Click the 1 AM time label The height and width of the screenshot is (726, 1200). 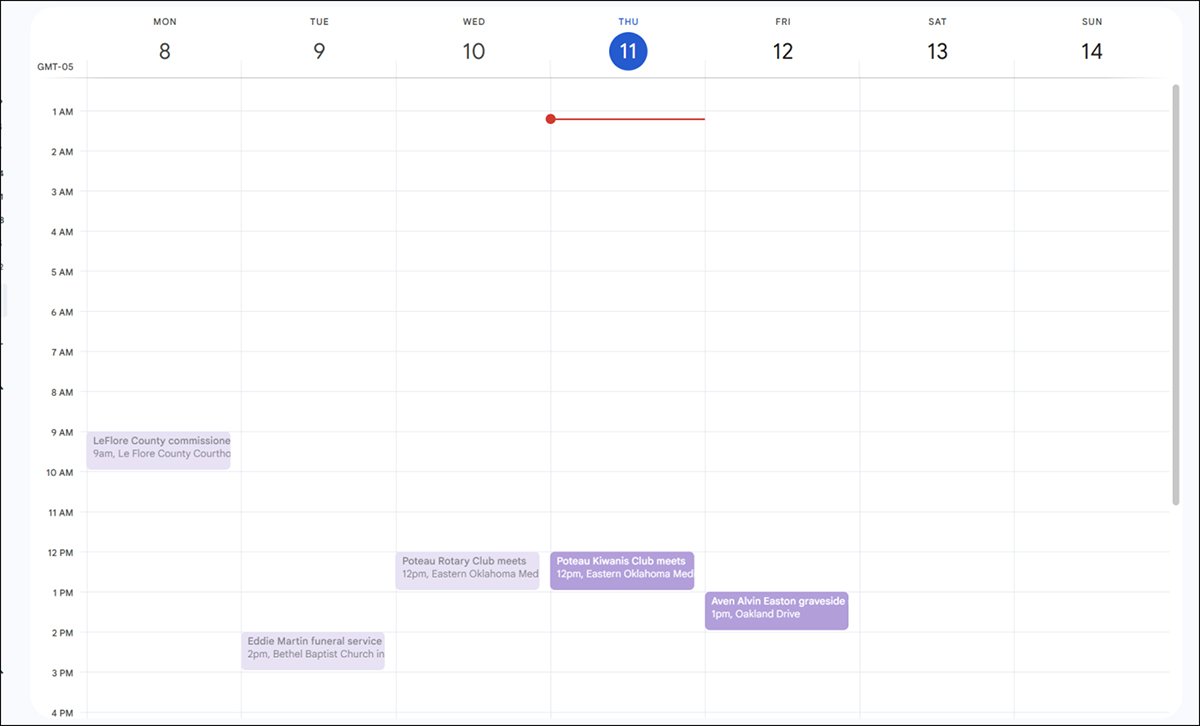coord(62,112)
